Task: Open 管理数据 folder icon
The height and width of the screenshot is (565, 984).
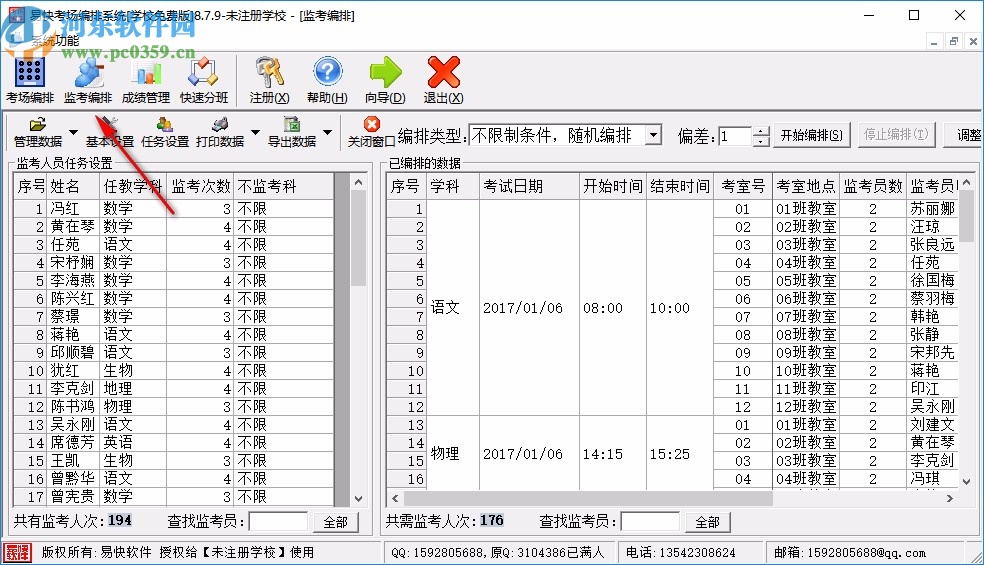Action: pyautogui.click(x=38, y=124)
